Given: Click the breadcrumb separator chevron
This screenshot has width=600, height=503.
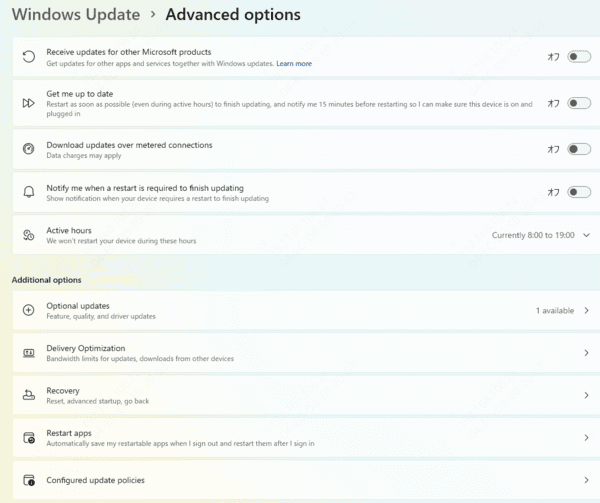Looking at the screenshot, I should click(153, 15).
